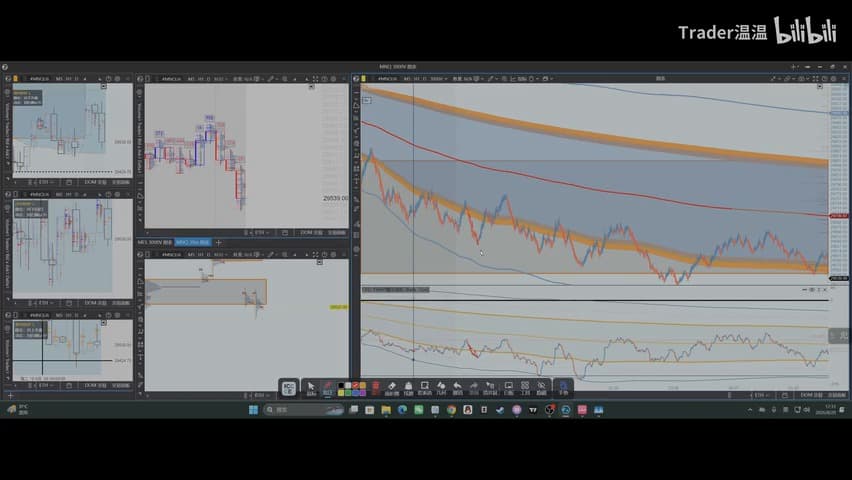Open TradingView from taskbar
Image resolution: width=852 pixels, height=480 pixels.
(532, 409)
